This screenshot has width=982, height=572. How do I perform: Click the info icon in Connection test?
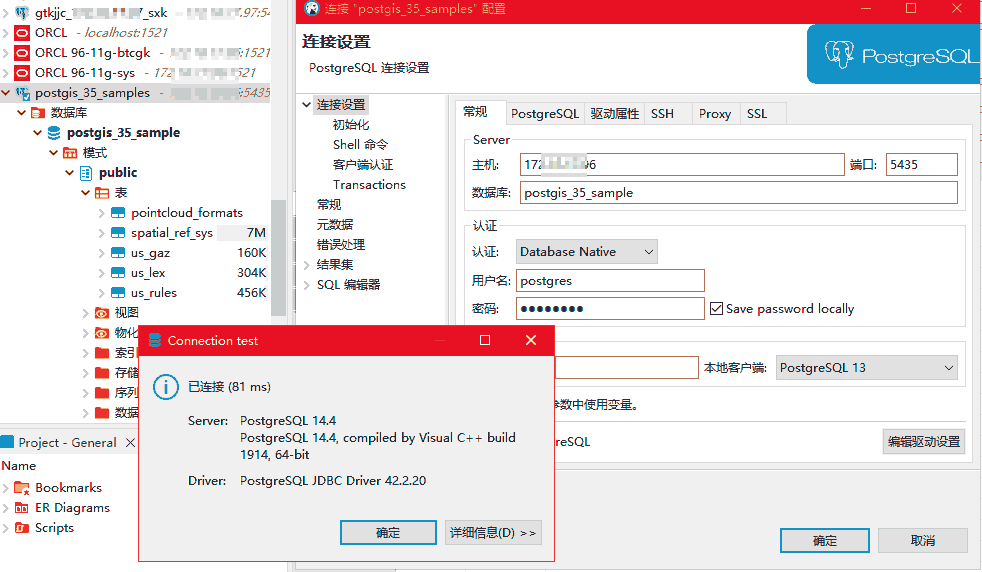tap(166, 387)
